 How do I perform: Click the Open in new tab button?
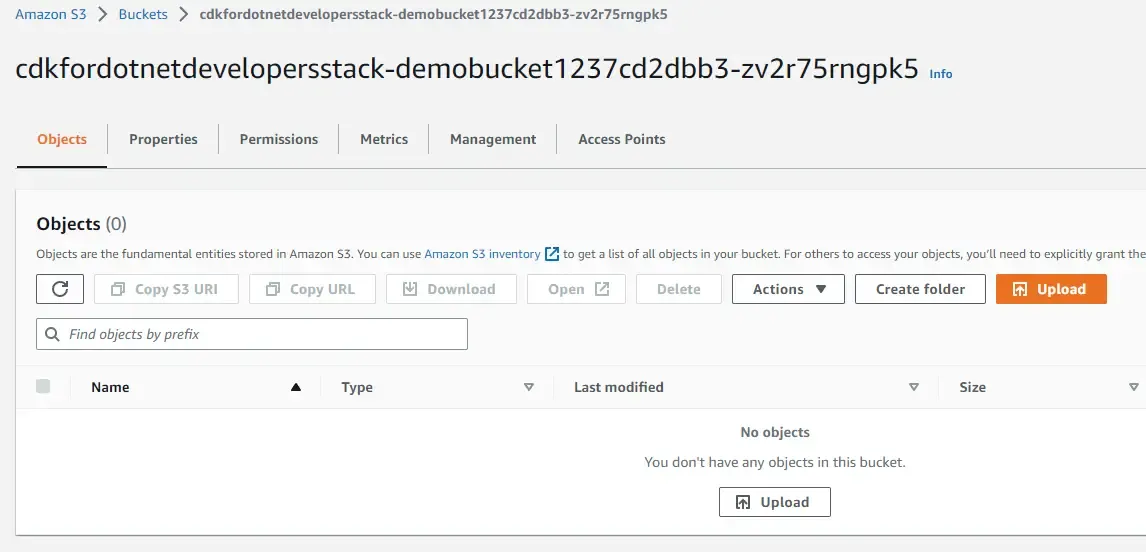[576, 289]
